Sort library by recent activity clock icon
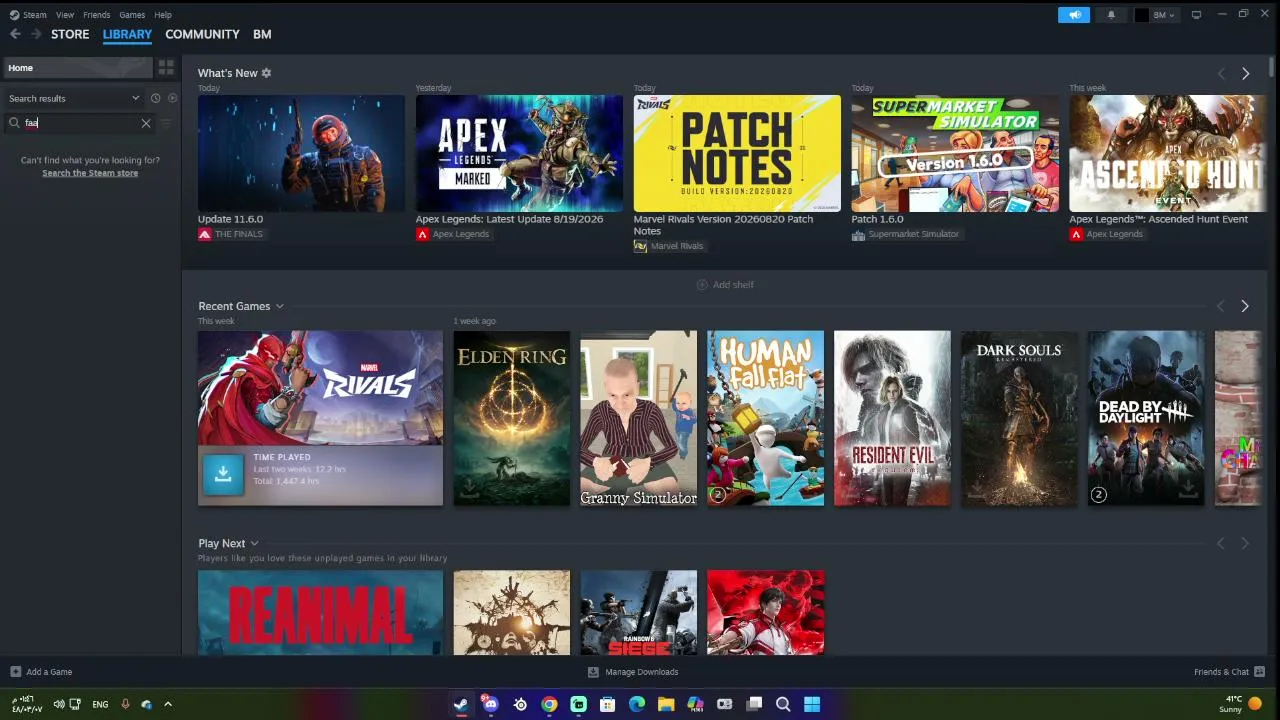1280x720 pixels. tap(155, 98)
